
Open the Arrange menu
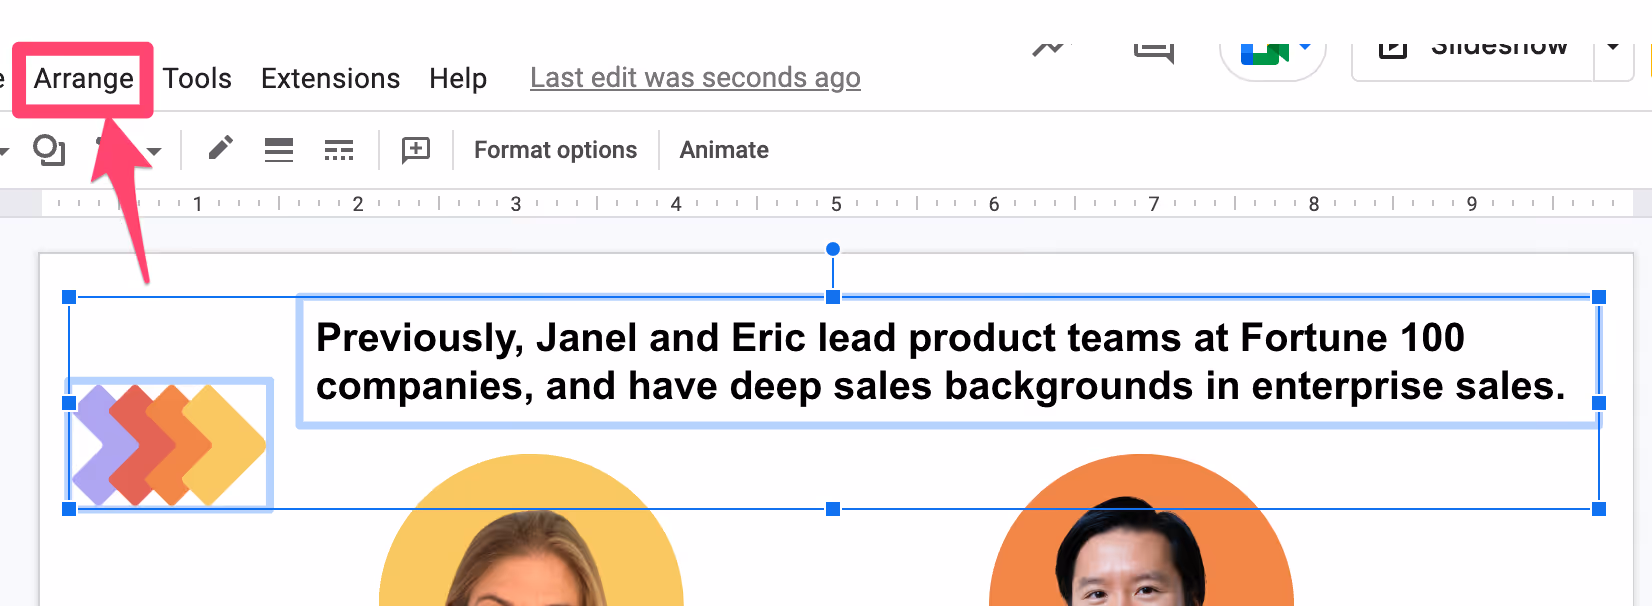tap(84, 78)
